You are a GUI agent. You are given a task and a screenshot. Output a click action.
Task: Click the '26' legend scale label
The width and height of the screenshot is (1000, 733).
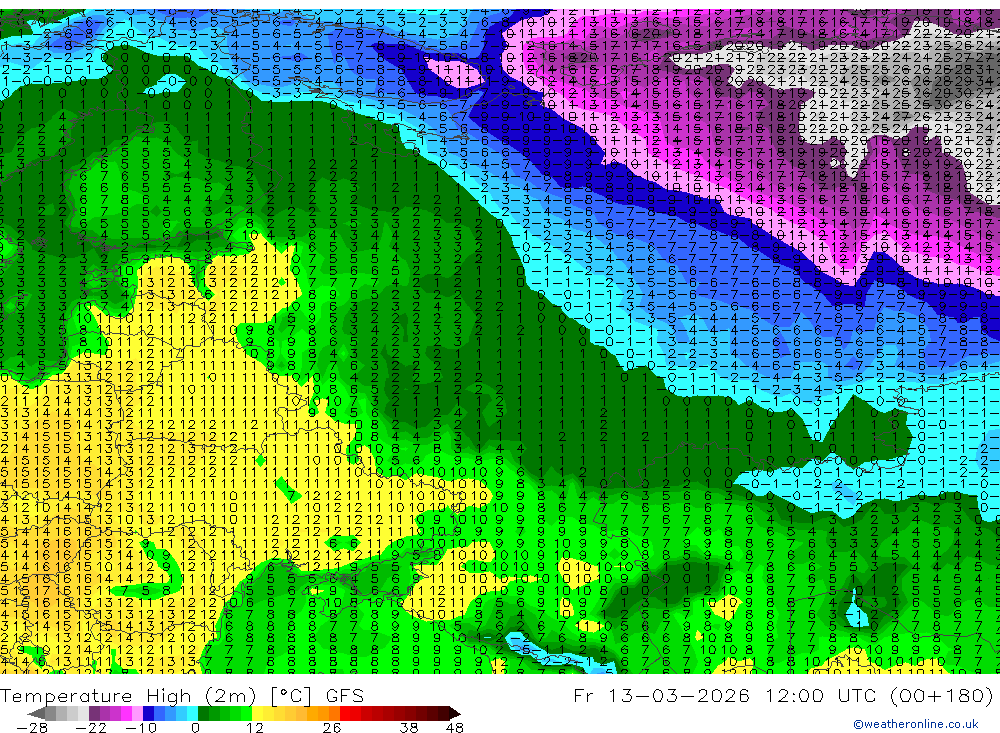point(332,727)
